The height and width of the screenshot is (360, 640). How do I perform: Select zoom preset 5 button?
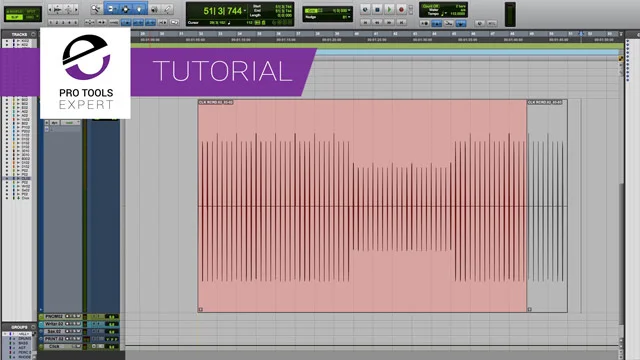pos(75,22)
